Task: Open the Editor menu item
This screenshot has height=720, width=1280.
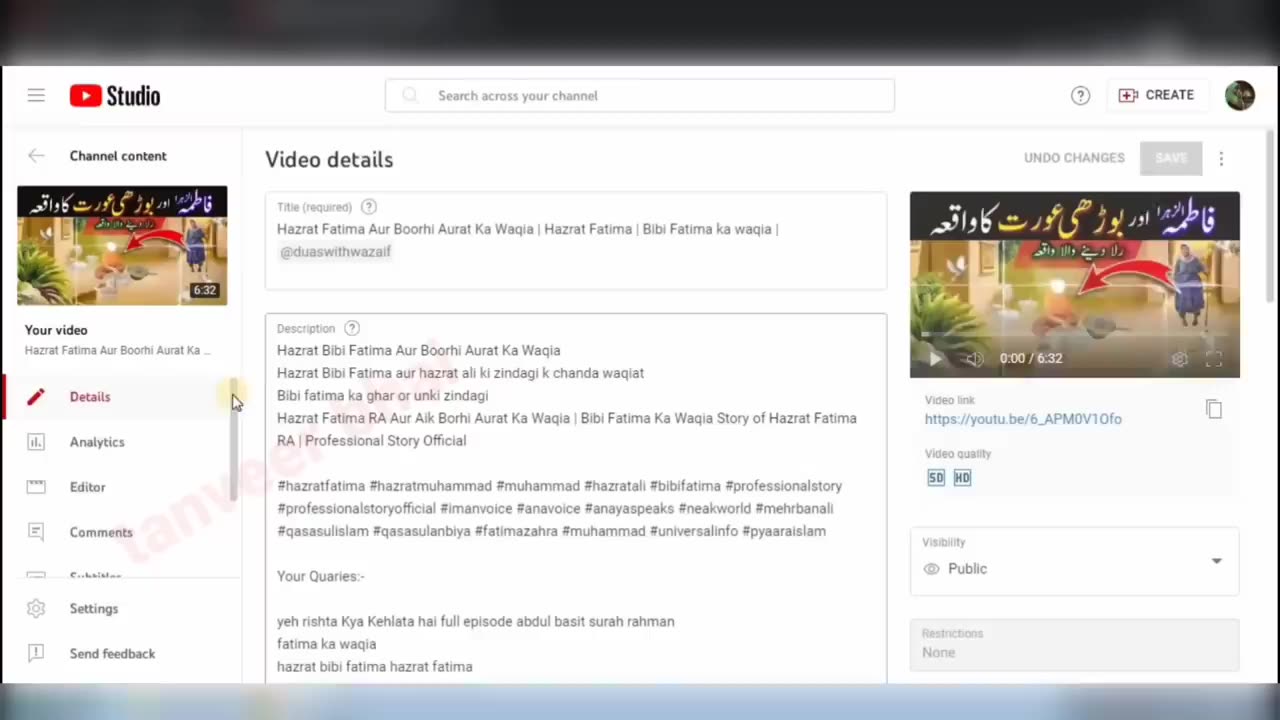Action: (121, 487)
